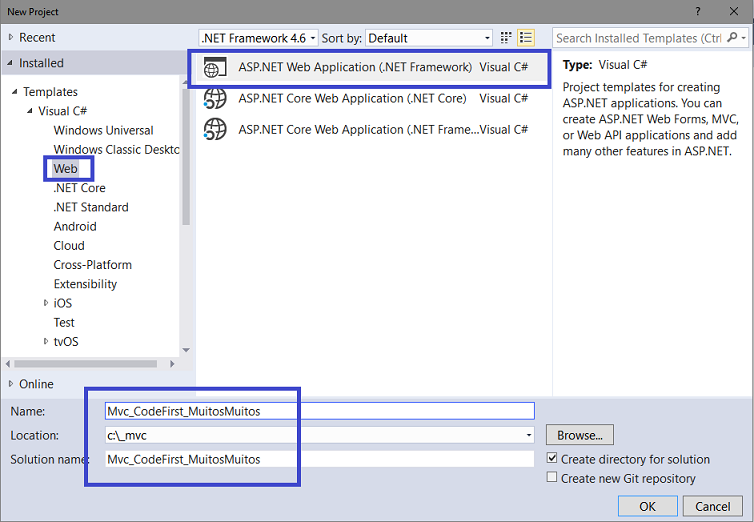Select ASP.NET Web Application (.NET Framework) template

370,67
